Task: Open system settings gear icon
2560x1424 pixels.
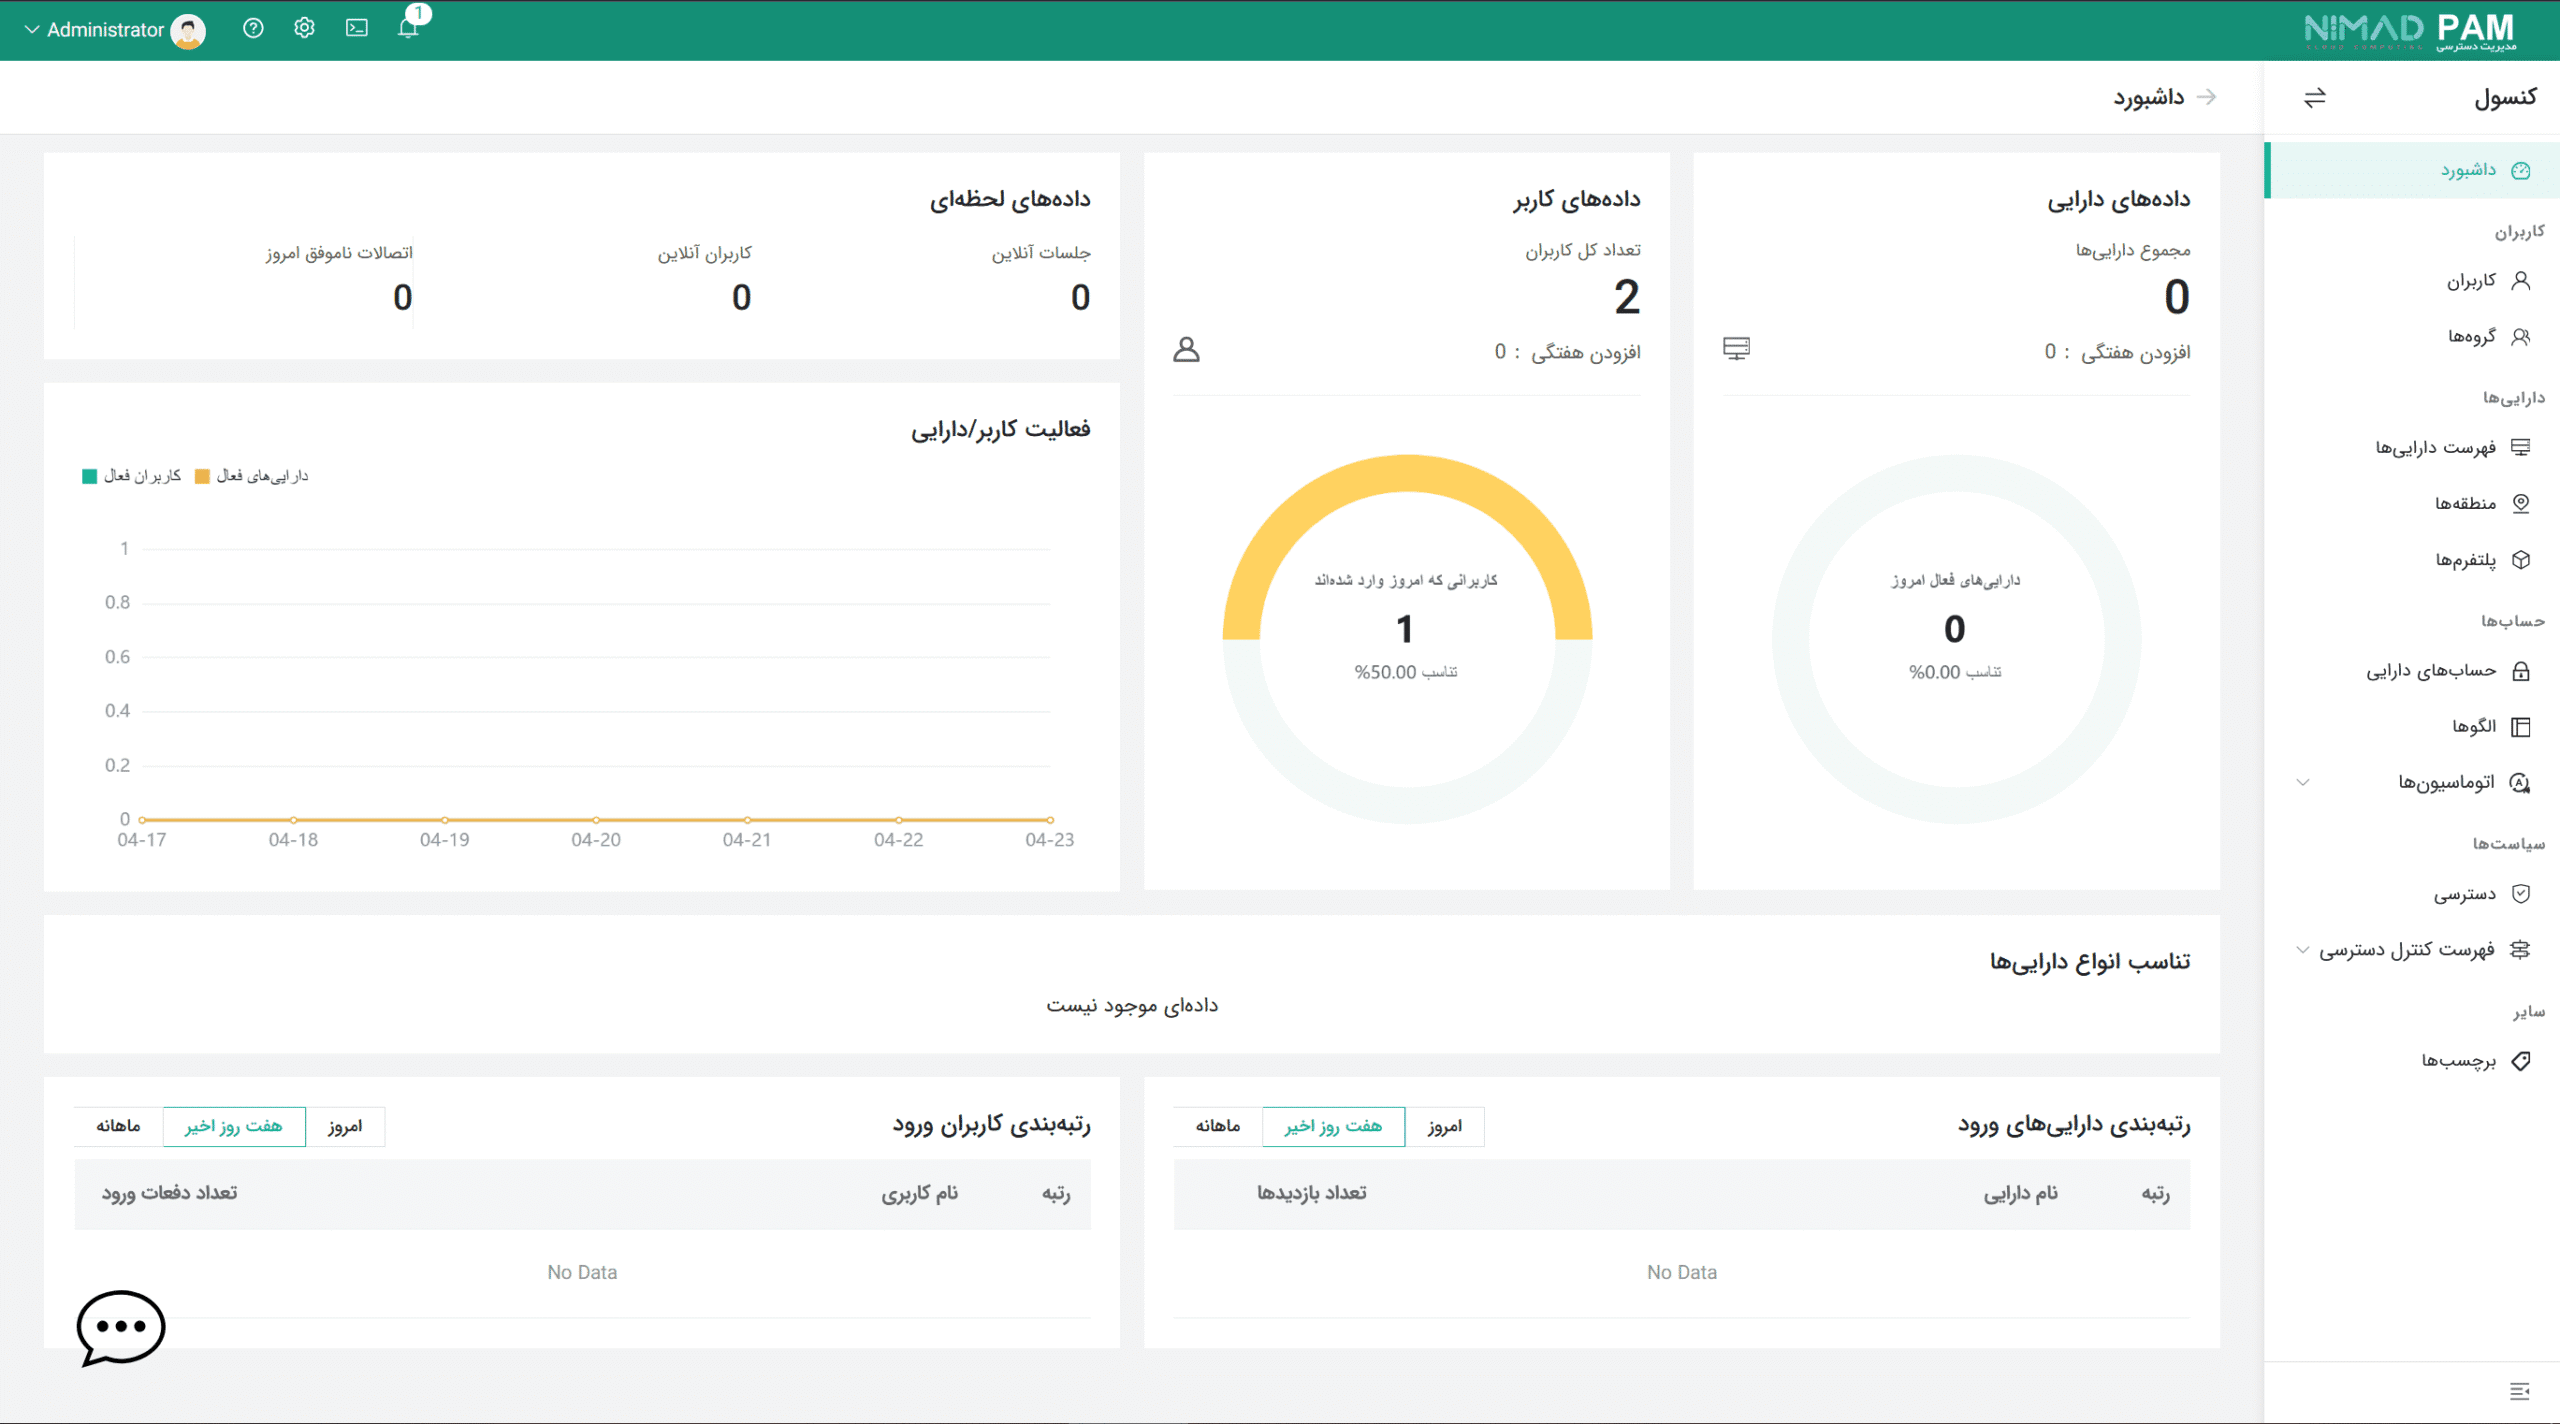Action: click(304, 28)
